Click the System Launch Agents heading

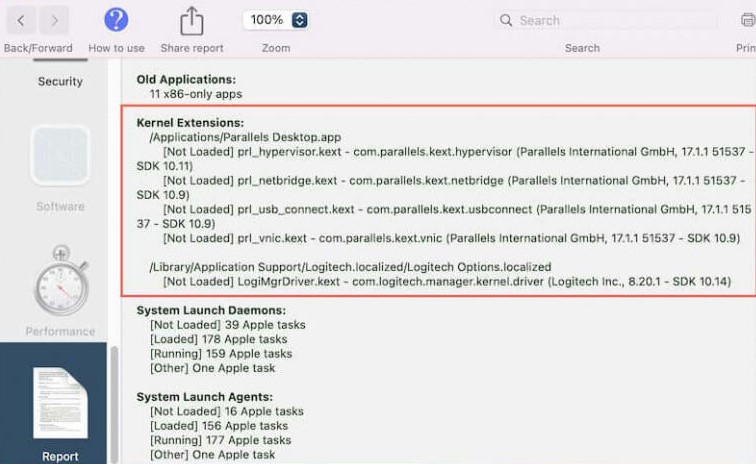pyautogui.click(x=204, y=397)
